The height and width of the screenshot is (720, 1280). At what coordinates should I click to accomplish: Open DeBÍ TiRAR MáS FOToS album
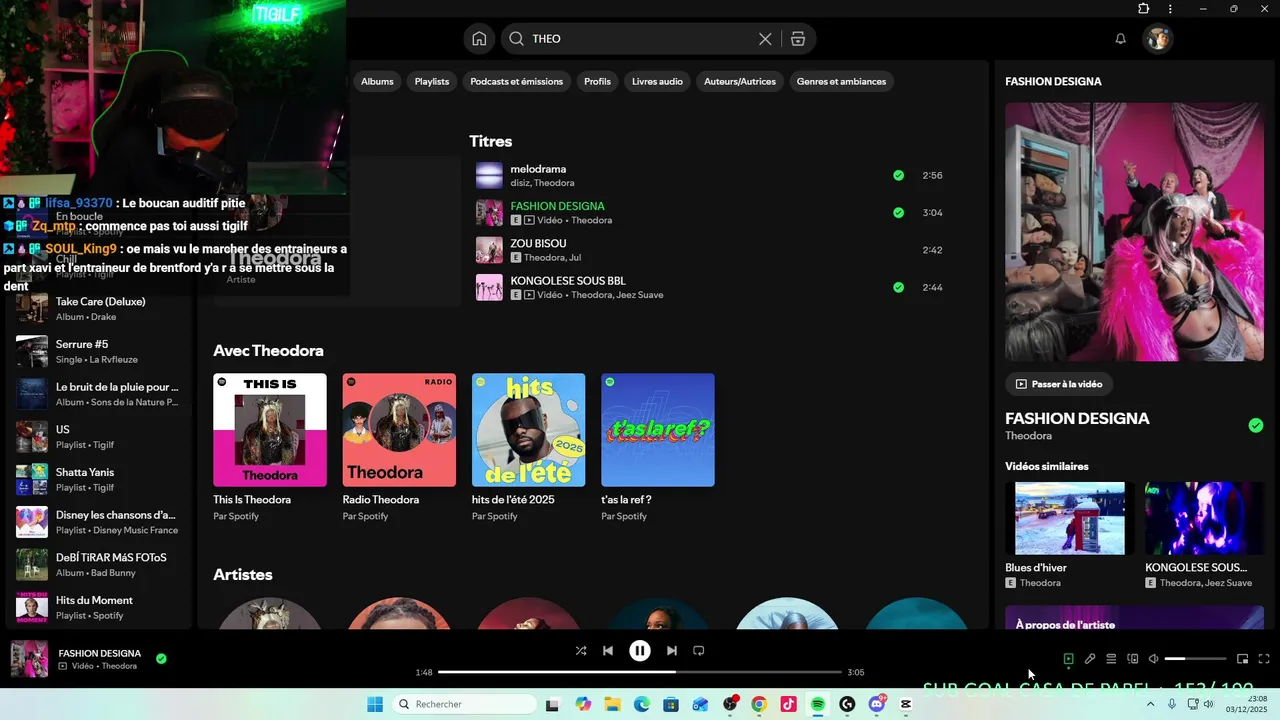(98, 565)
